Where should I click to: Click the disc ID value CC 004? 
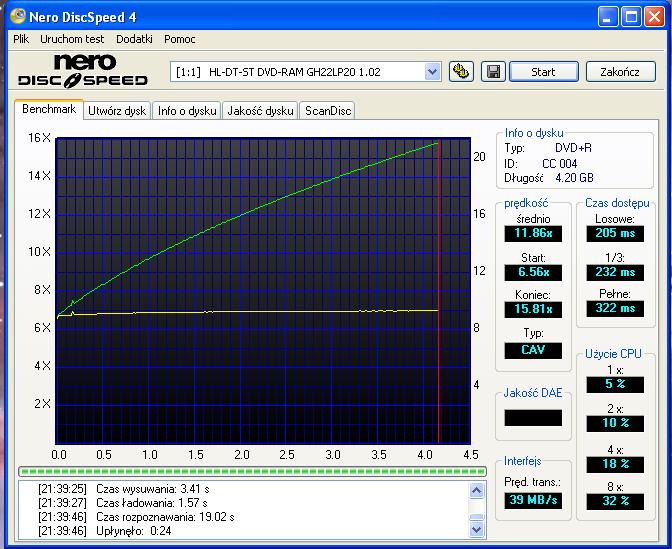coord(560,164)
